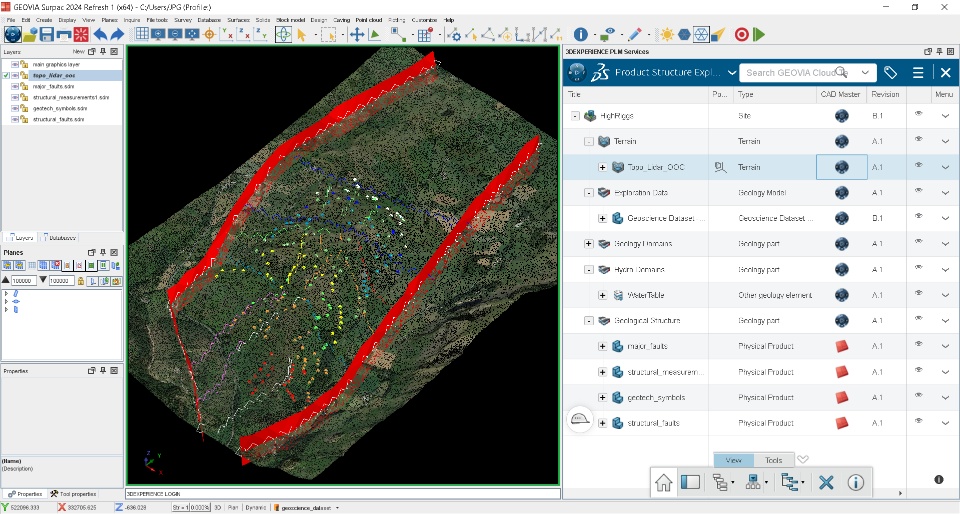
Task: Toggle visibility eye for Geoscience Dataset row
Action: (918, 217)
